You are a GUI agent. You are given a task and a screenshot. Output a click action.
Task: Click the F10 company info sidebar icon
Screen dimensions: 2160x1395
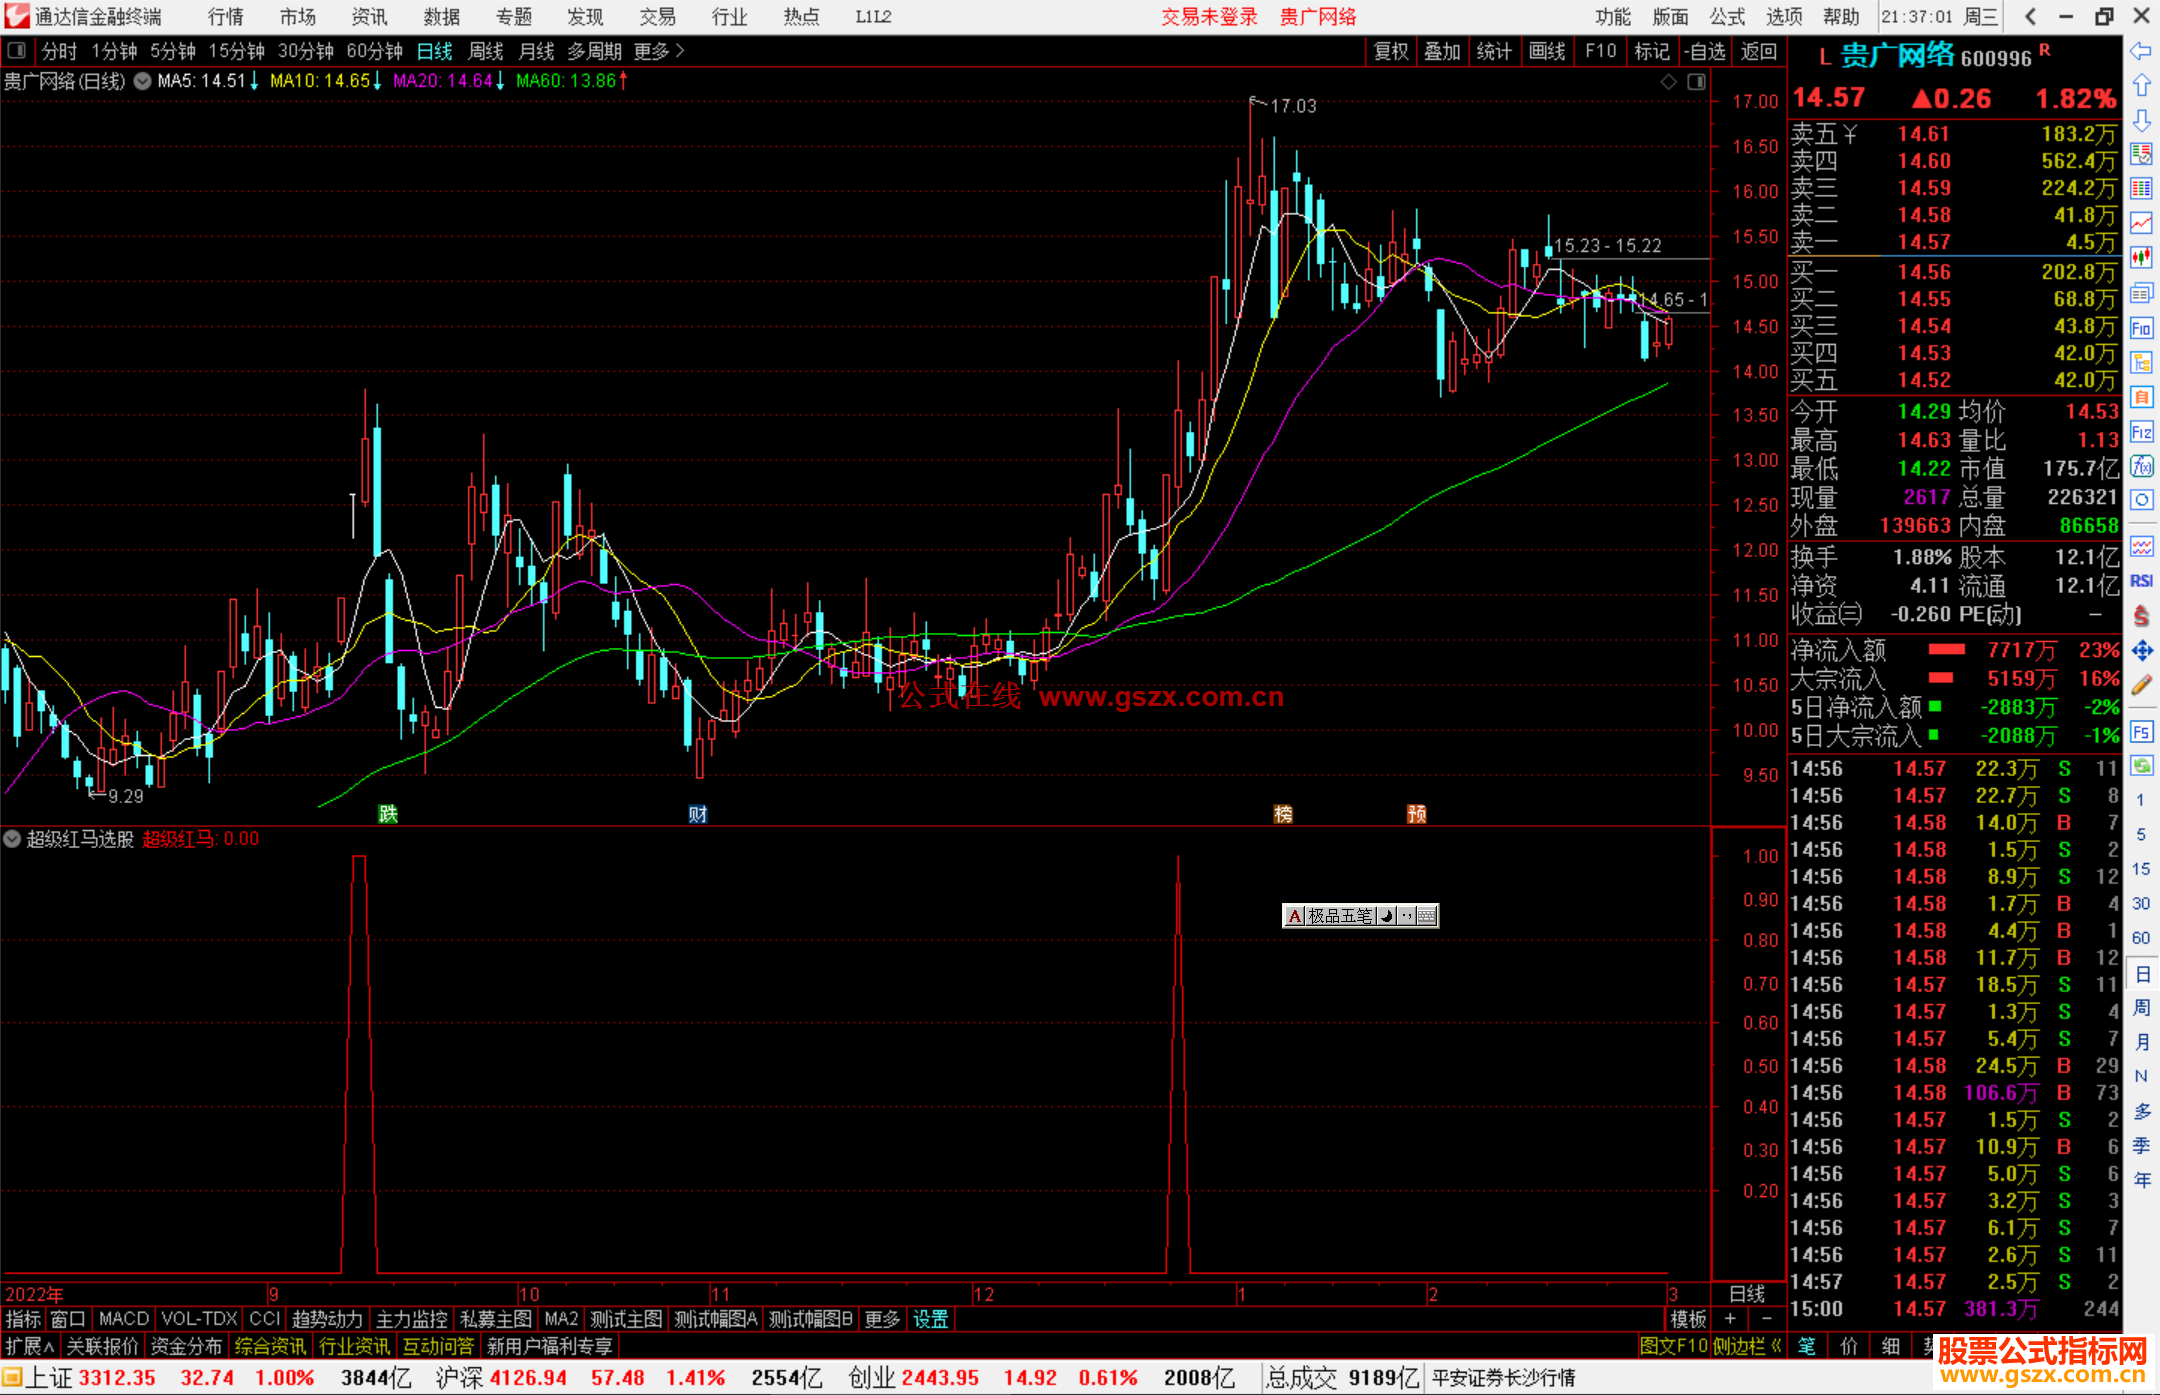click(2141, 328)
